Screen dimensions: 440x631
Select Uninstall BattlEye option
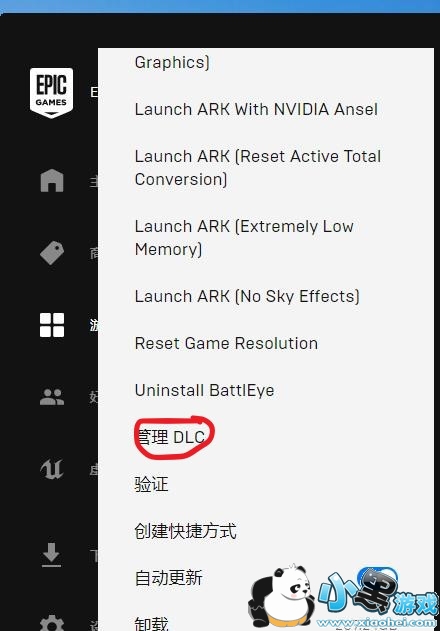(205, 390)
